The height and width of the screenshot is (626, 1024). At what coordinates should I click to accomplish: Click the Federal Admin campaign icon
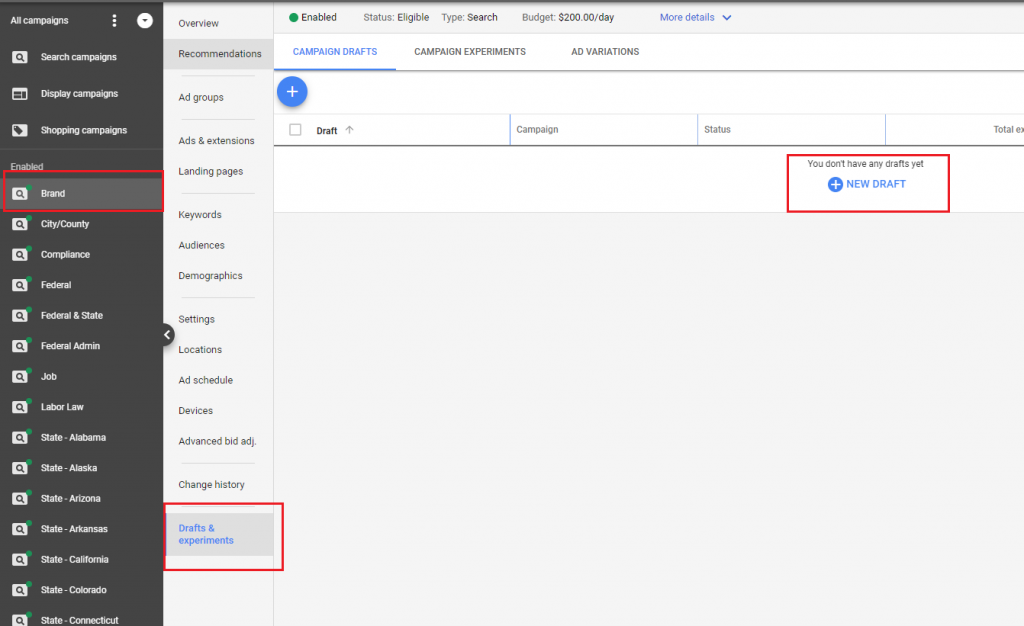coord(20,347)
